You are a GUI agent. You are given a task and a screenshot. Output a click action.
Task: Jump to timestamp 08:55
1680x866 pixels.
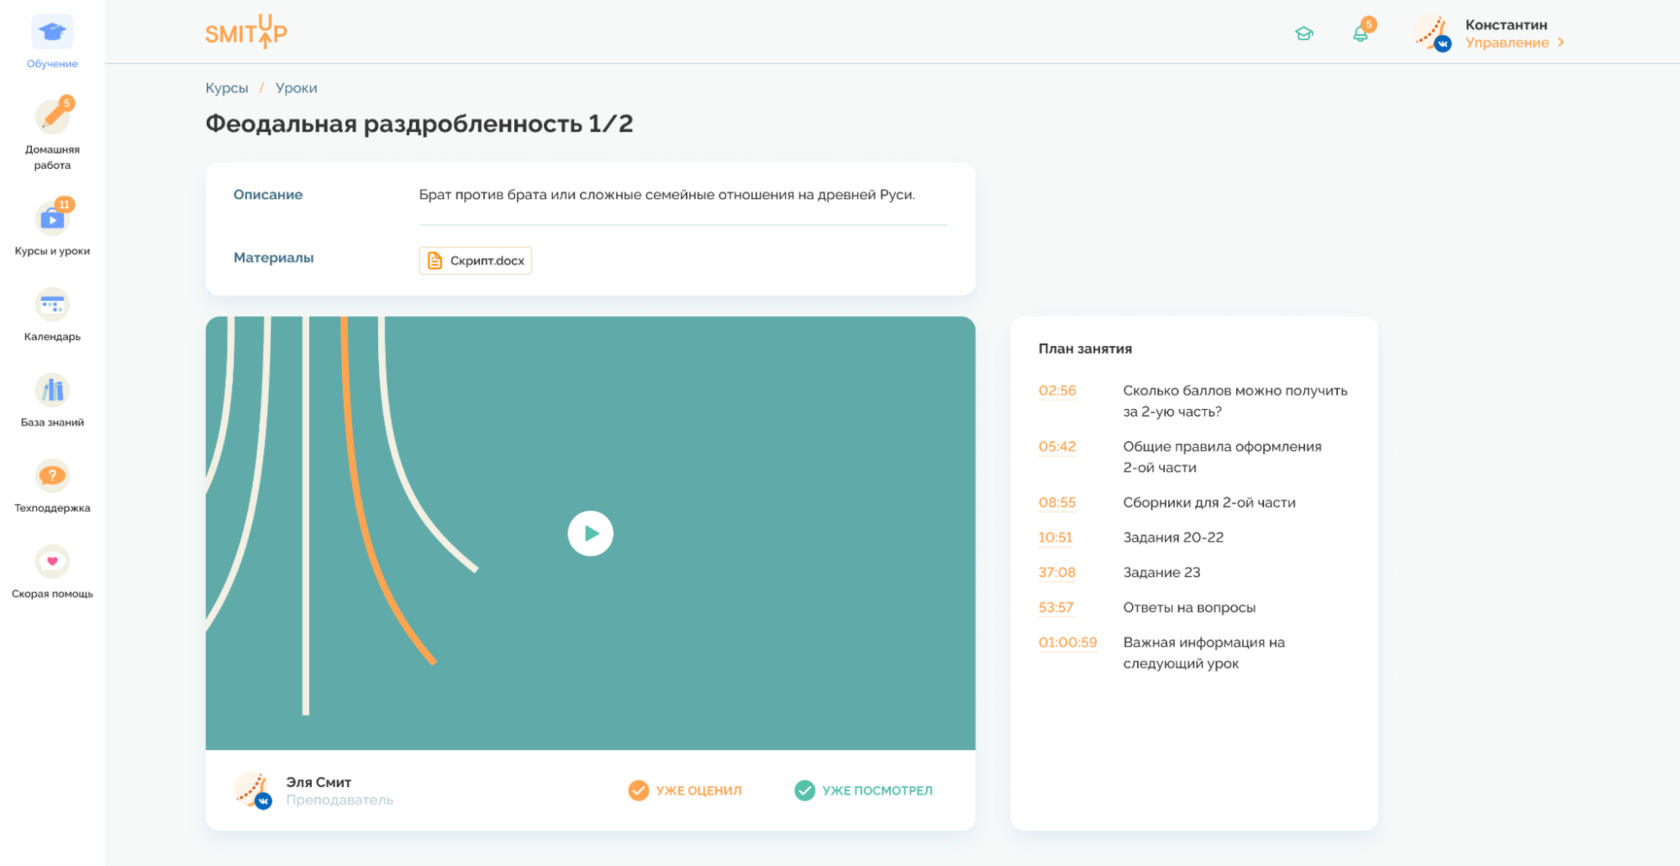click(1057, 503)
